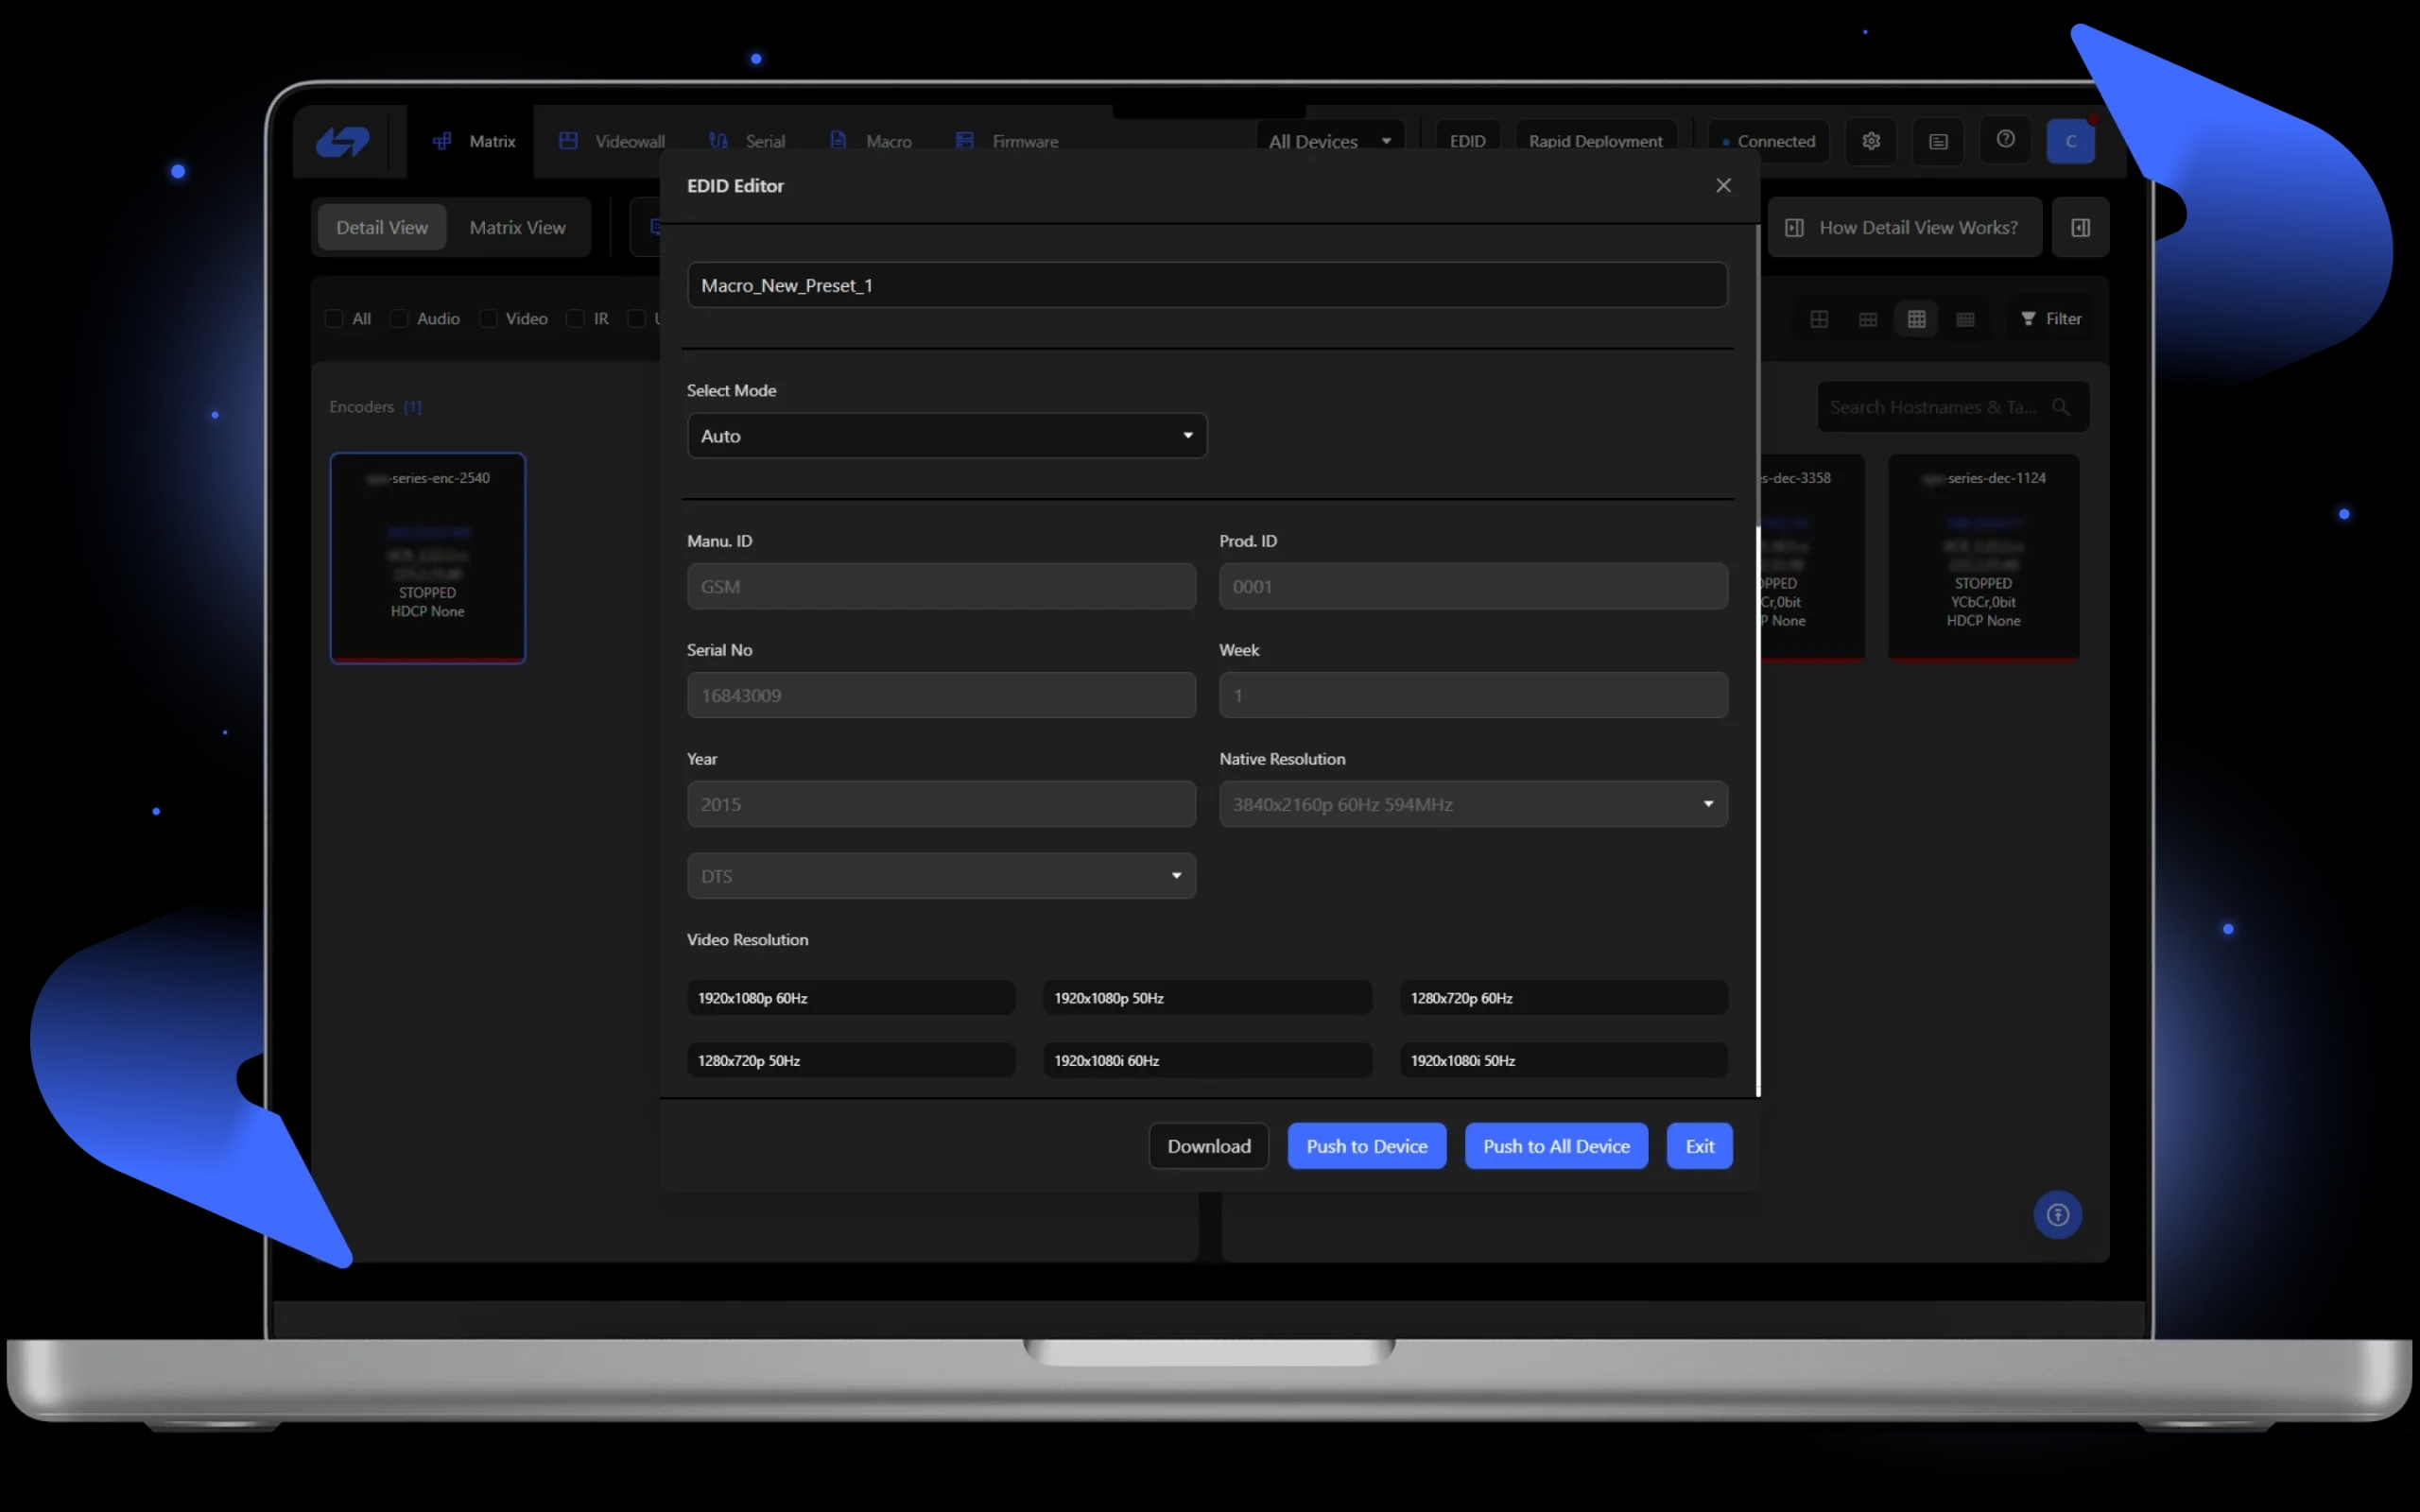2420x1512 pixels.
Task: Open the Native Resolution dropdown
Action: pos(1472,804)
